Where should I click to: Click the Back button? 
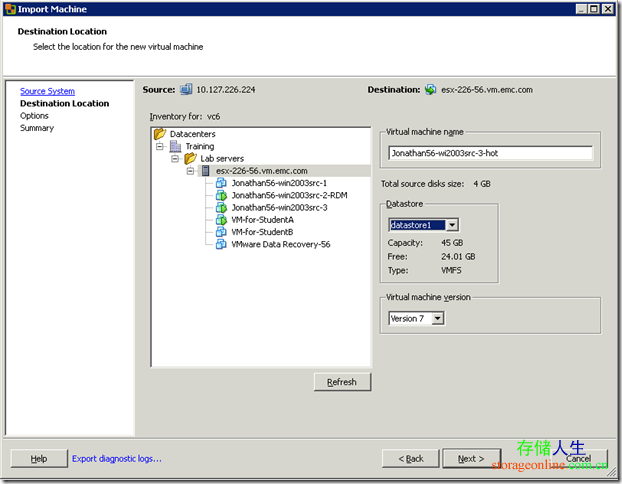tap(411, 459)
